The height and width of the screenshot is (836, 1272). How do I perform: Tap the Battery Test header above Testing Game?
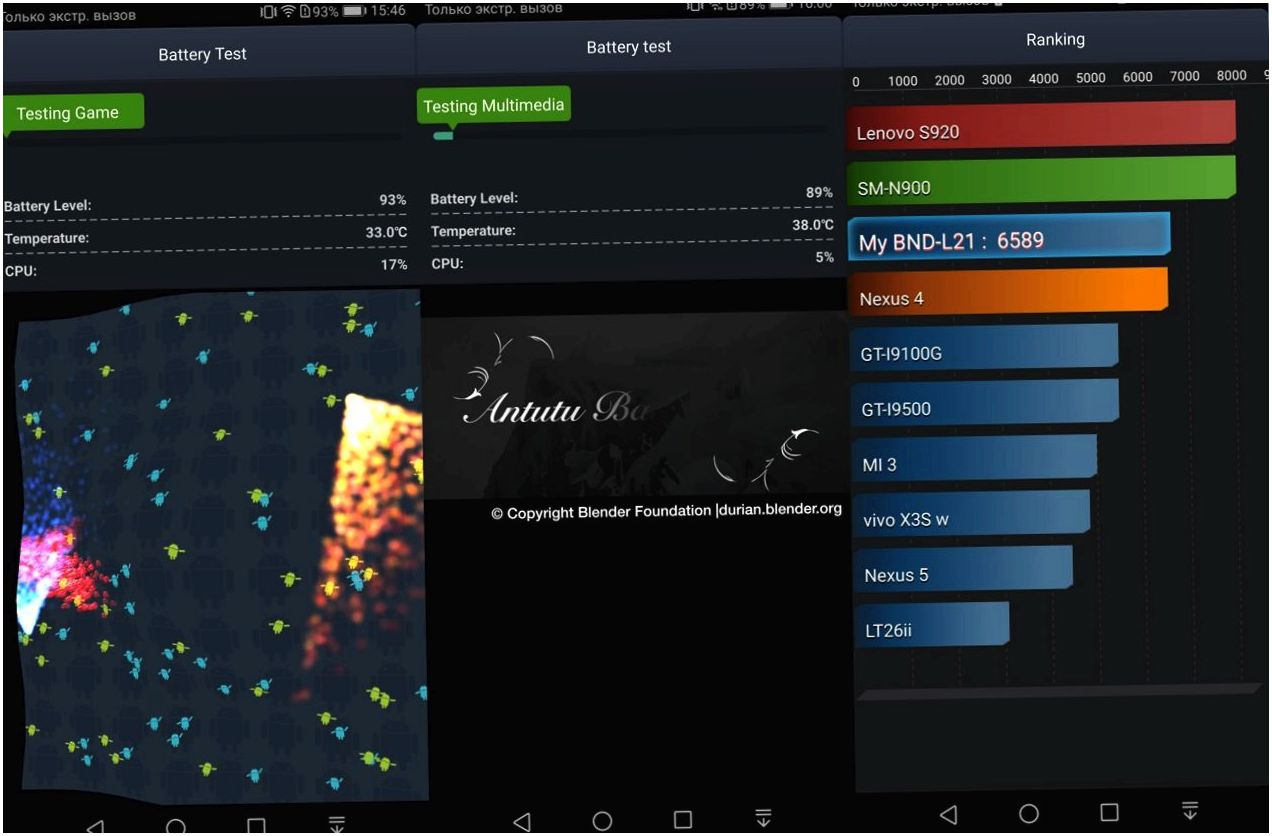point(202,54)
